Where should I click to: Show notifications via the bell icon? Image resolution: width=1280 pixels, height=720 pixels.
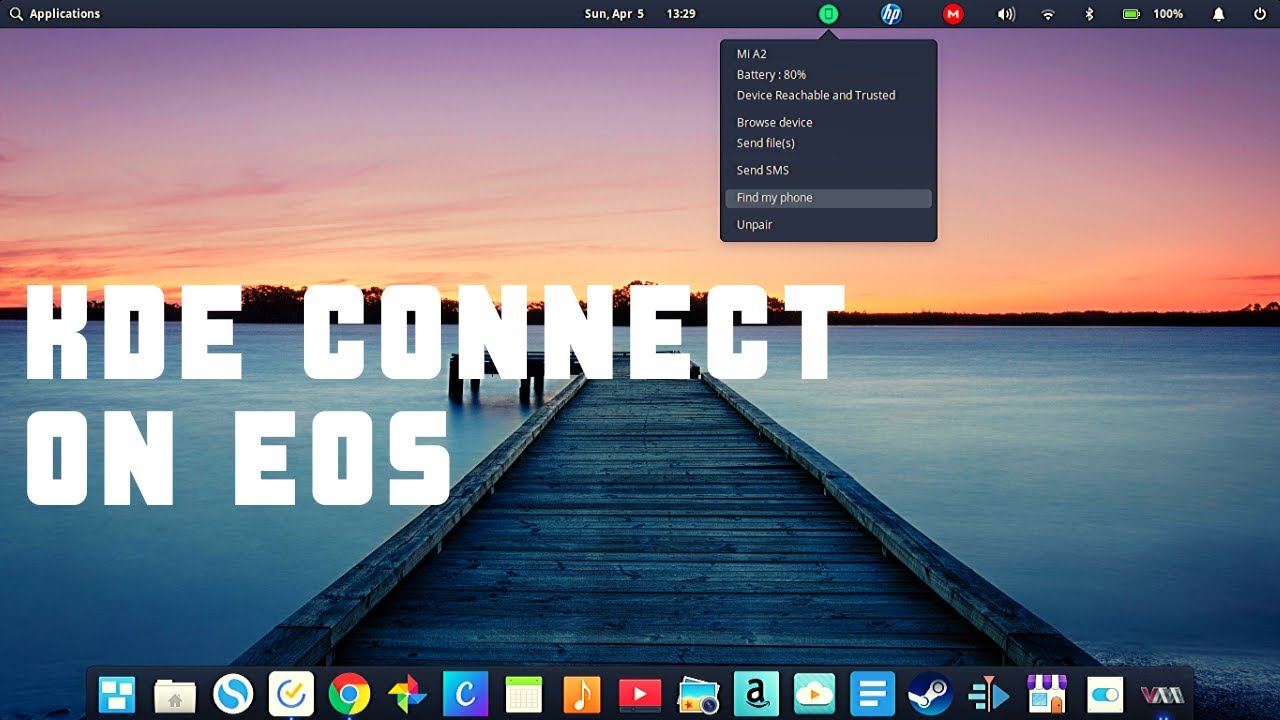click(1218, 14)
